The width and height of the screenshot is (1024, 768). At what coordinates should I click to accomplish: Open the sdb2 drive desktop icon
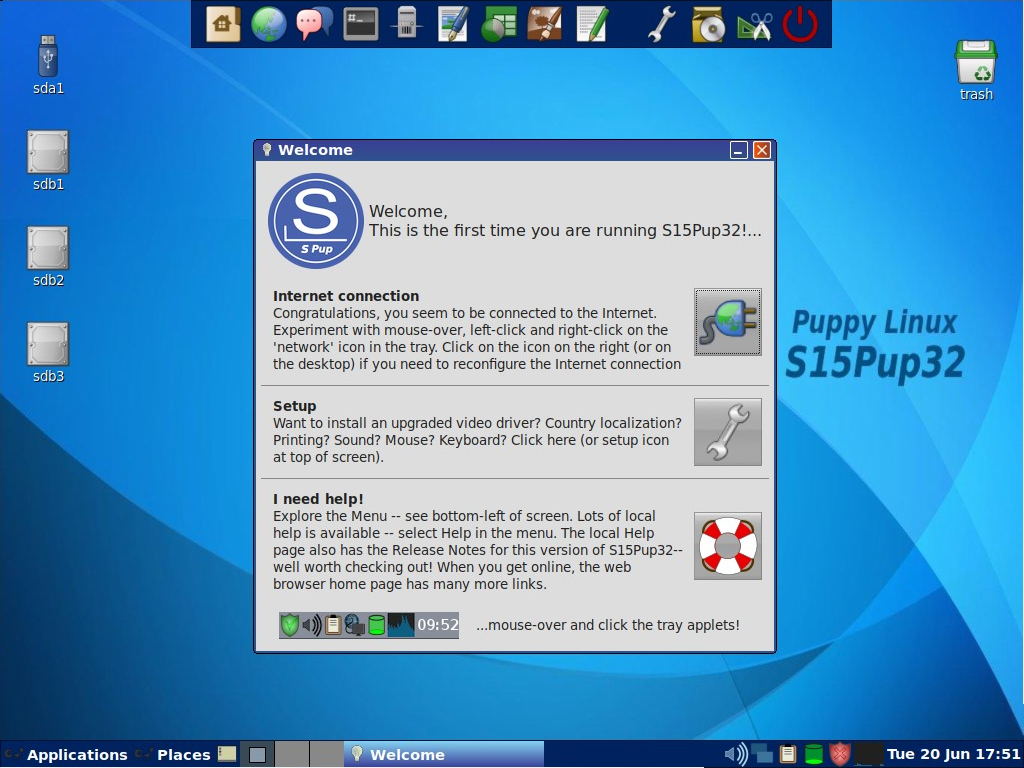coord(48,257)
